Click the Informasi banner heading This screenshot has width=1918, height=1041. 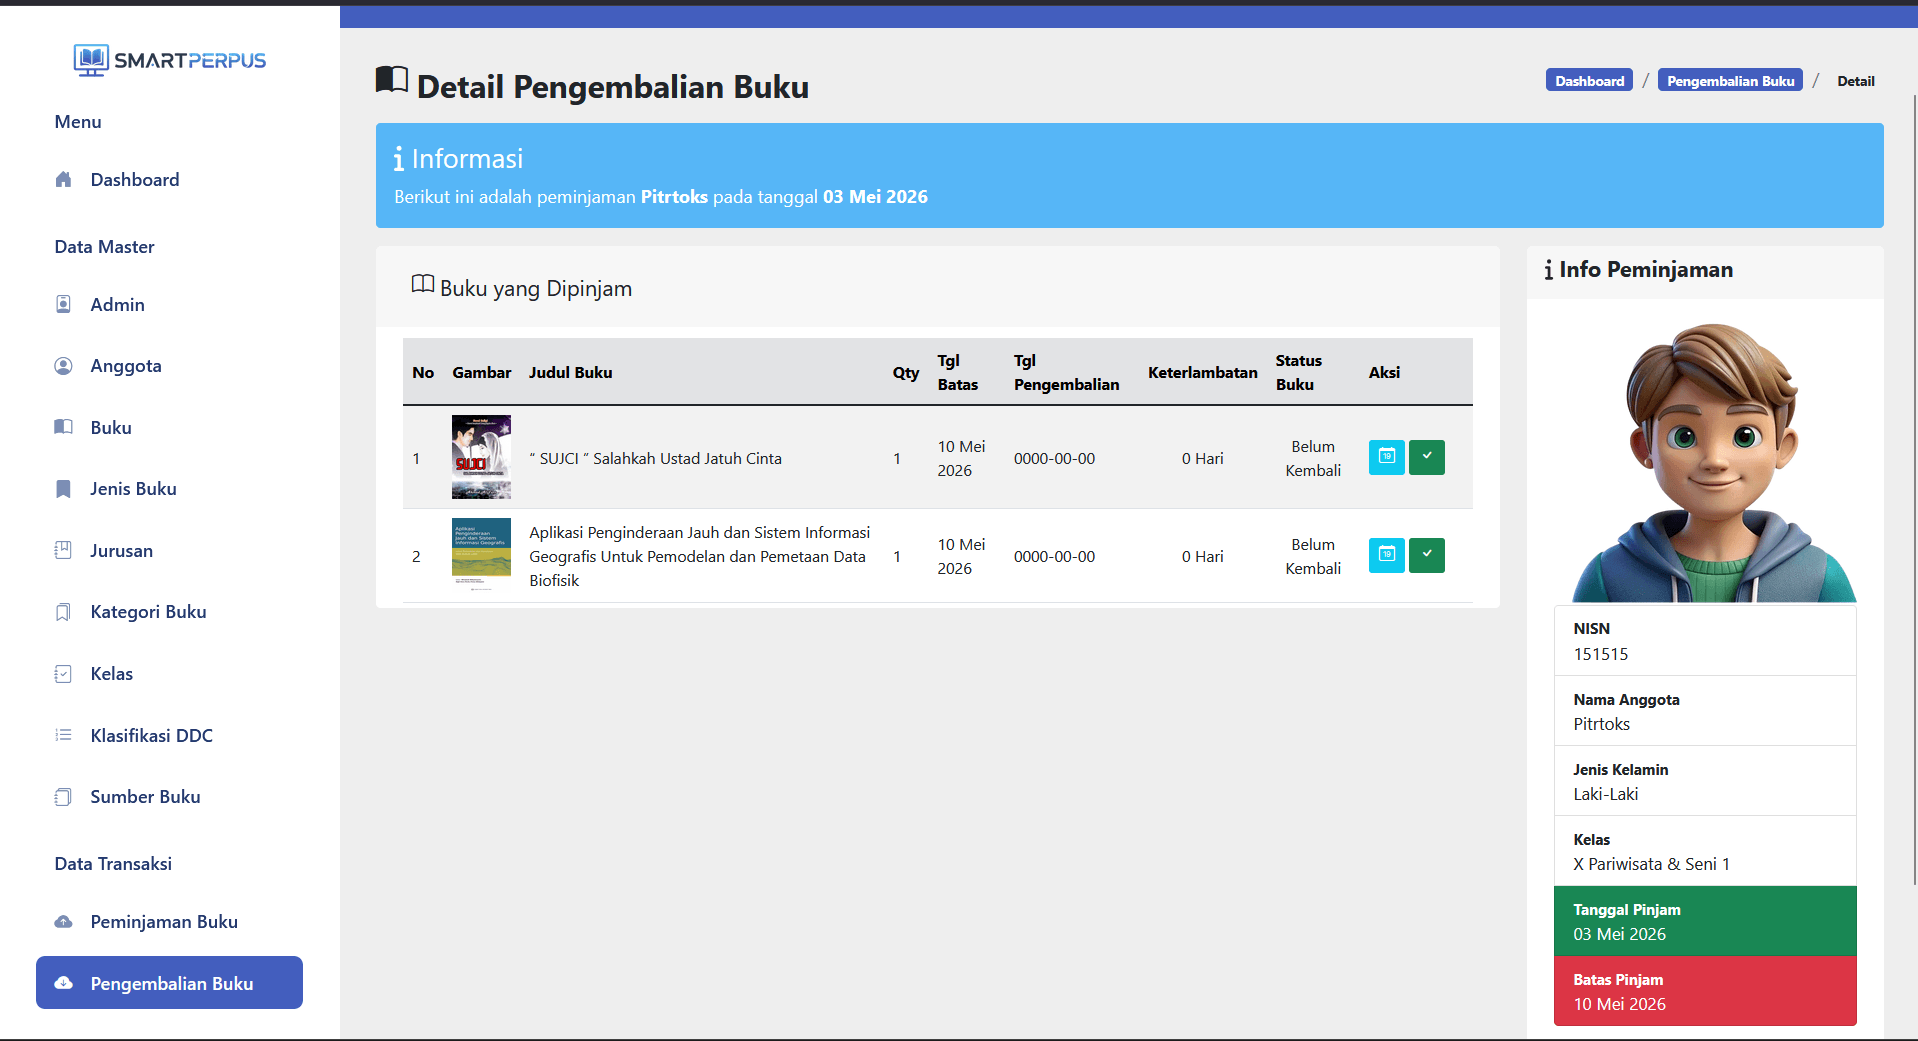point(458,159)
